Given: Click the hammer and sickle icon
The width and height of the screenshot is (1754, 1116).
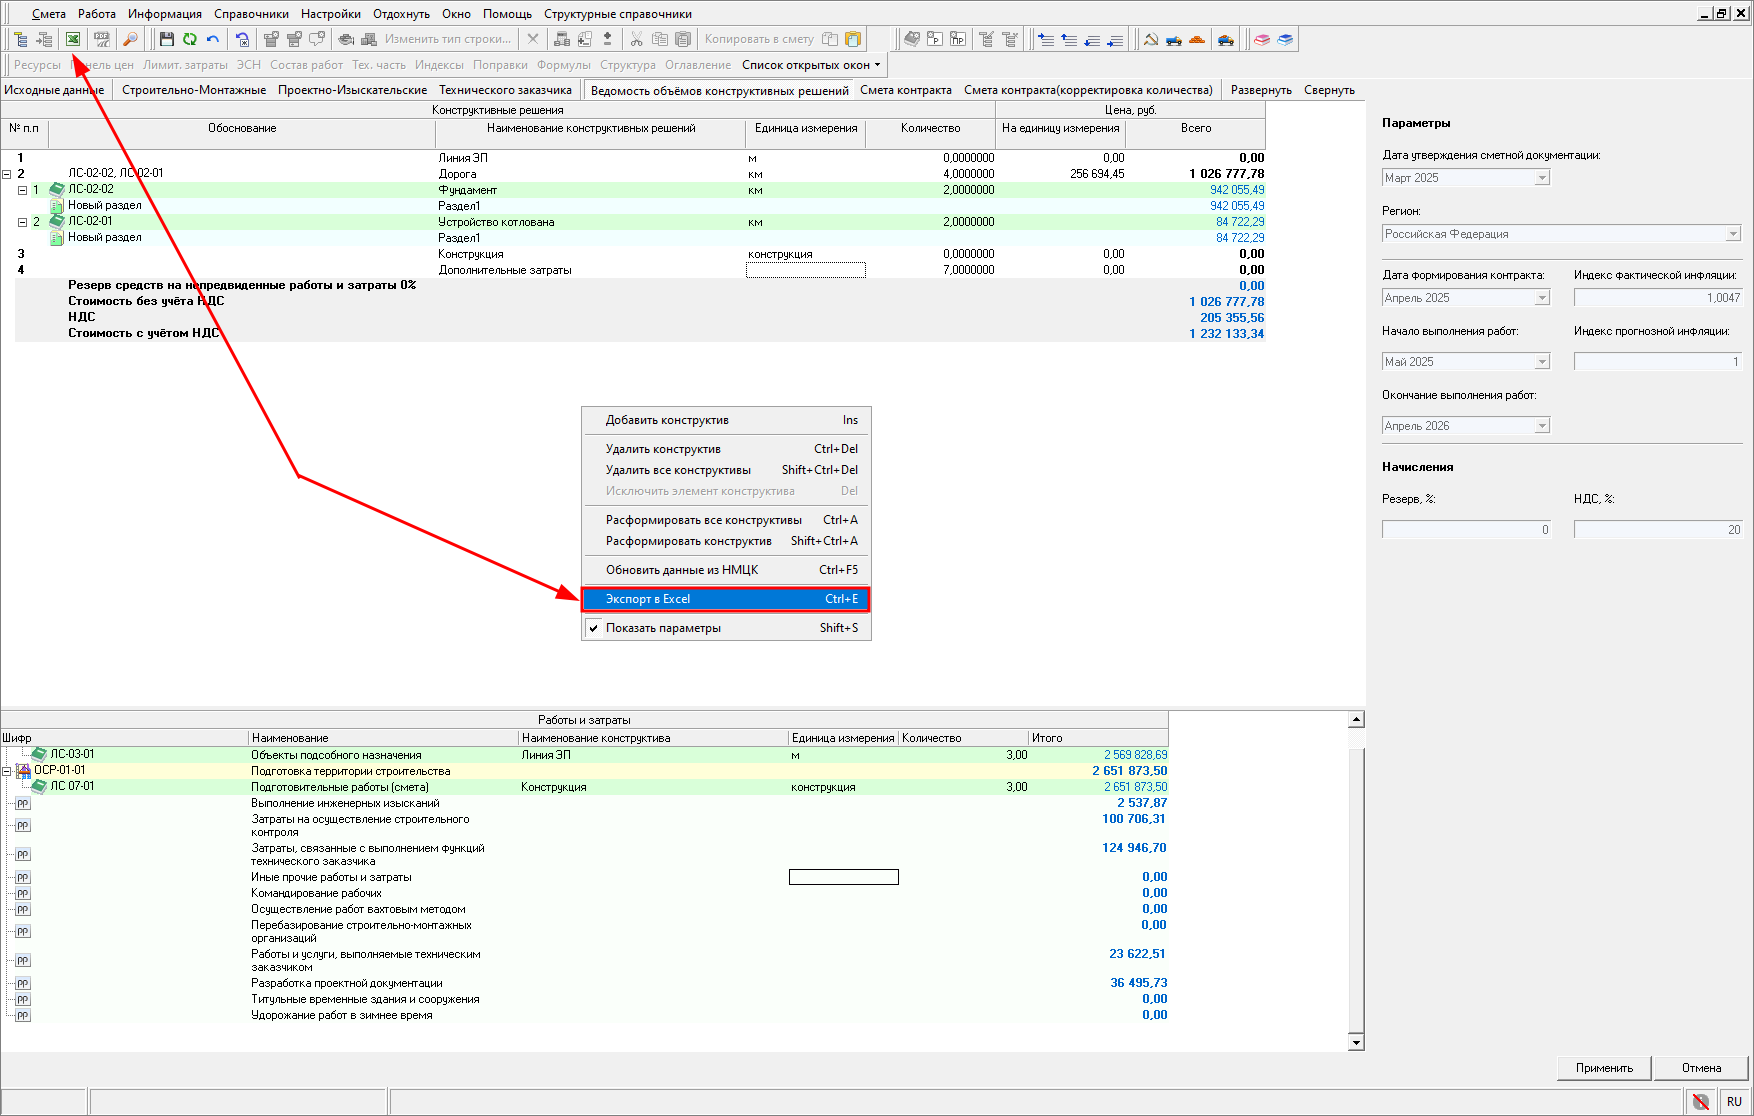Looking at the screenshot, I should coord(1151,39).
